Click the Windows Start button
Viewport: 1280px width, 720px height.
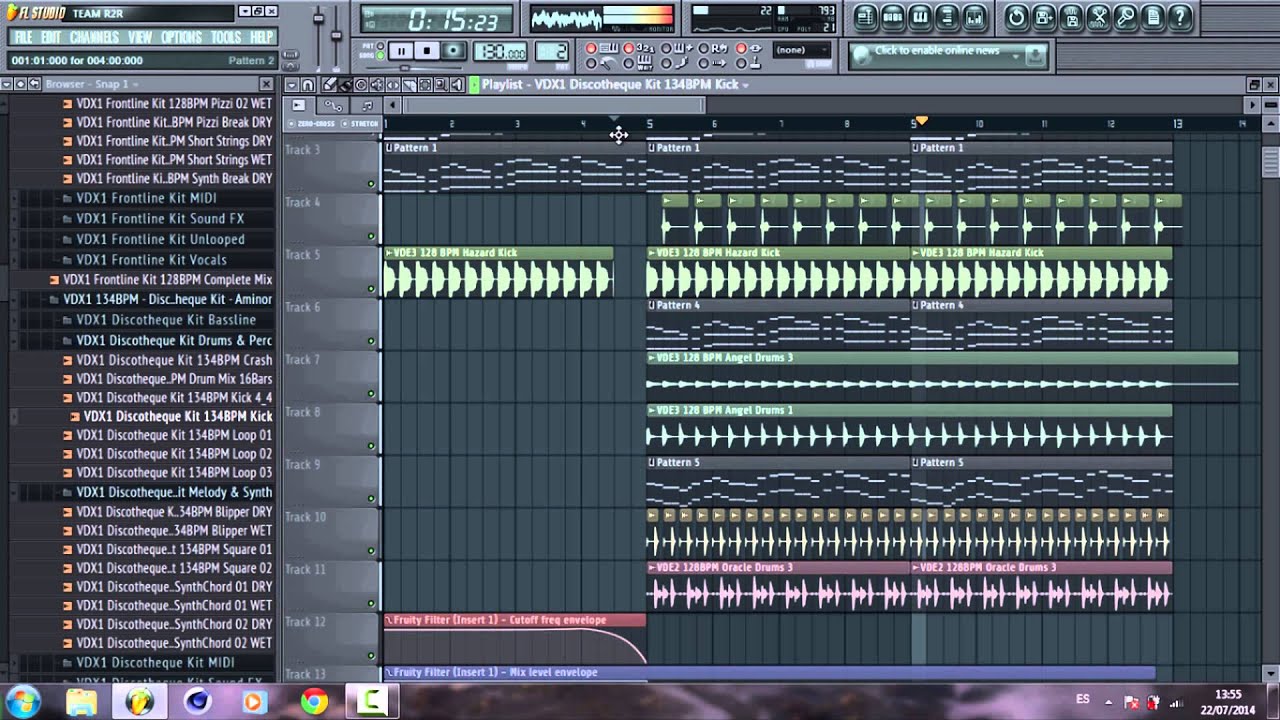(x=22, y=701)
